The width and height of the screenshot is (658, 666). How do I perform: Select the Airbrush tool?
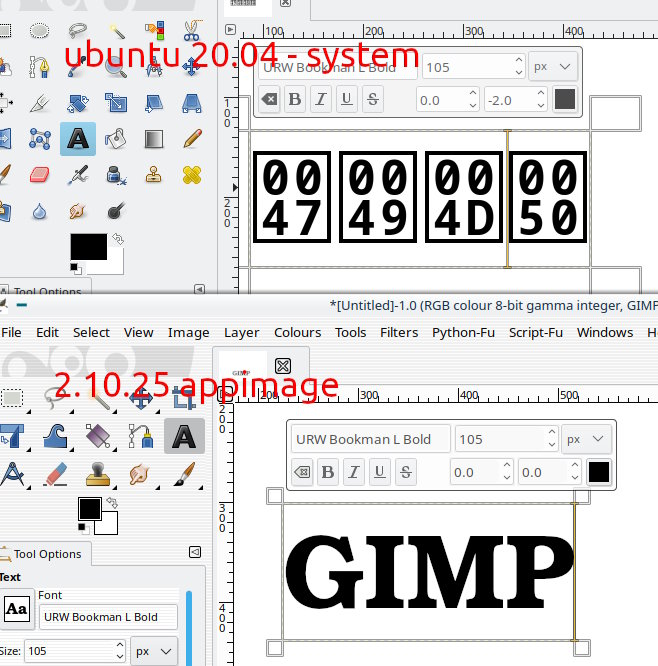point(78,175)
